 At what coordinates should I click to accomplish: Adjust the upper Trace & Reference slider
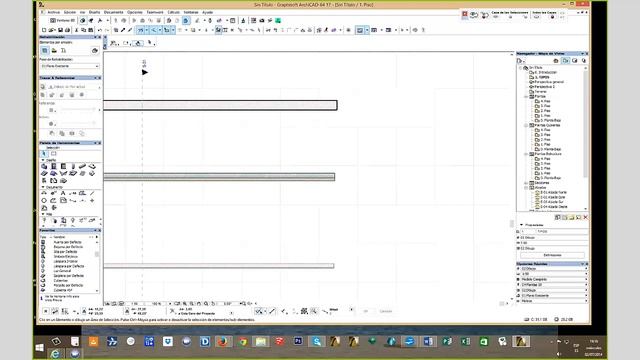[x=78, y=110]
